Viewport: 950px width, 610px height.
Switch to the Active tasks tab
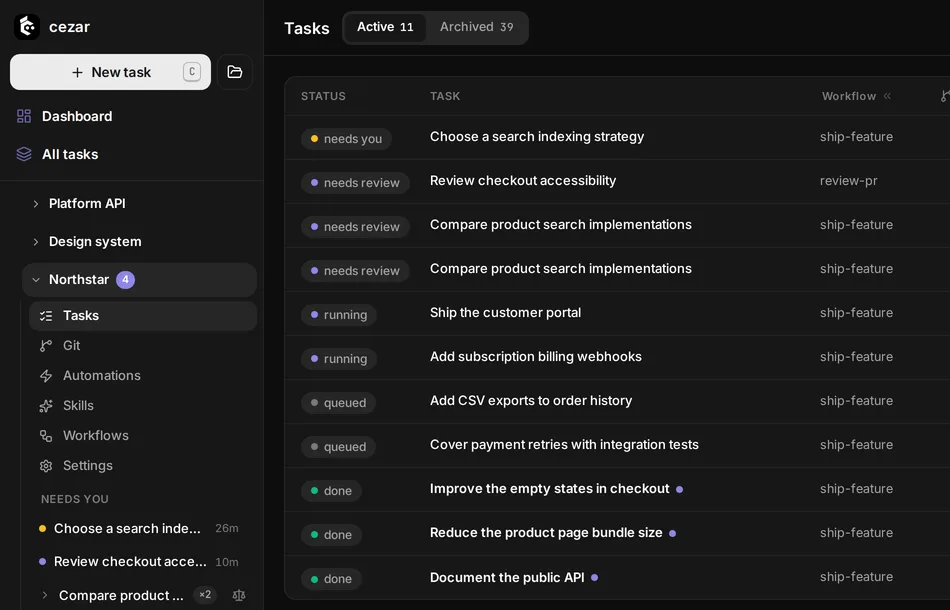coord(385,27)
